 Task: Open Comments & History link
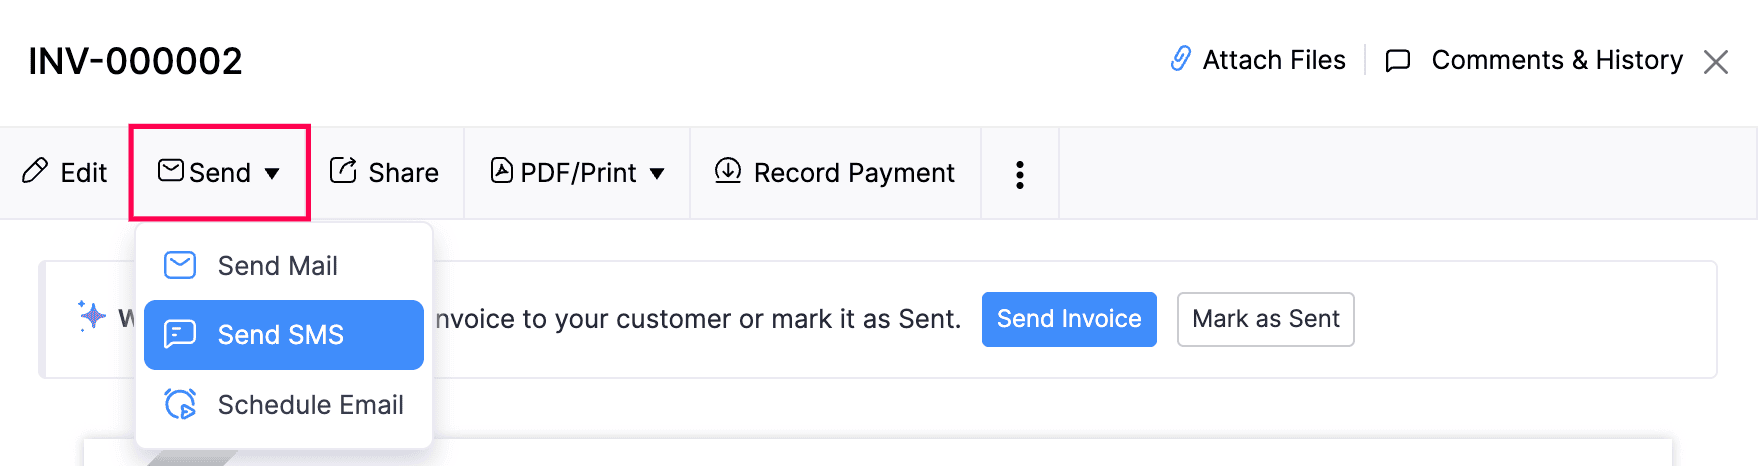point(1557,60)
